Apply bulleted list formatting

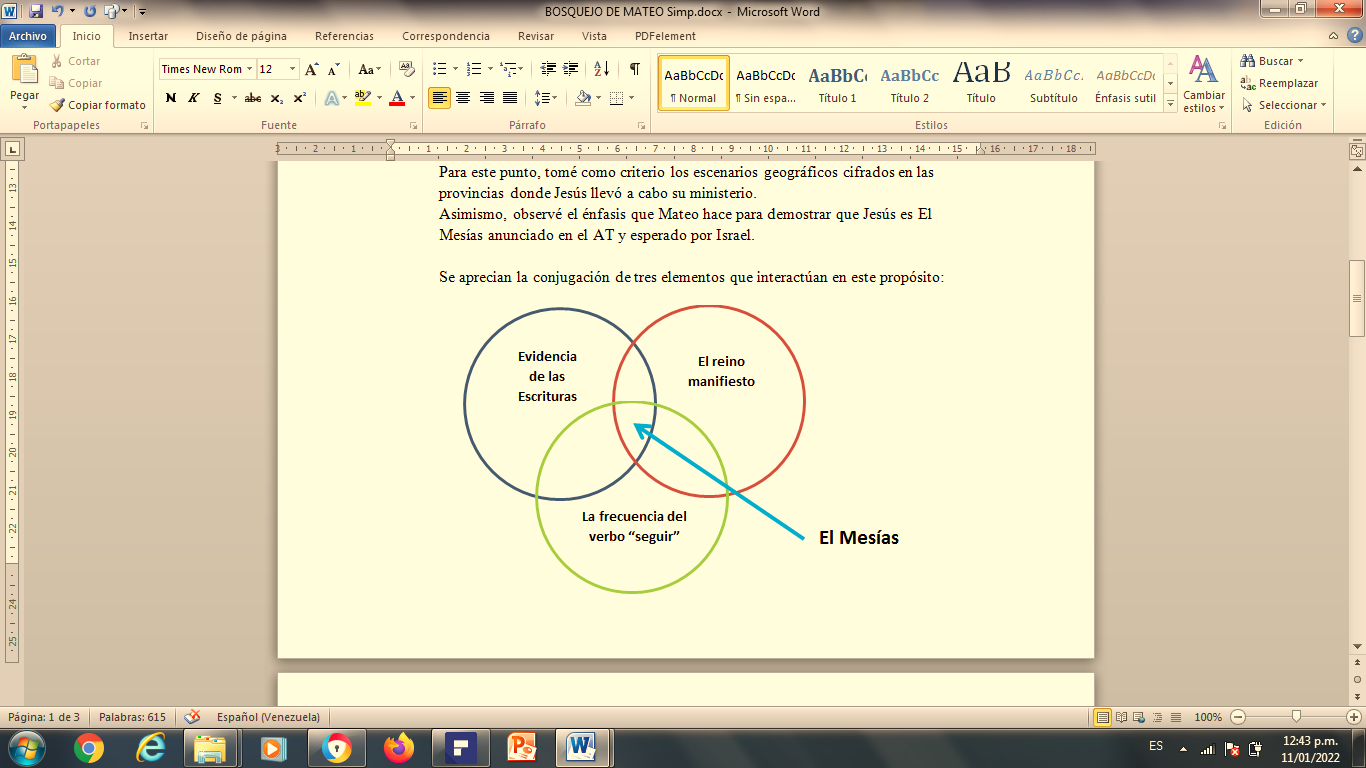pyautogui.click(x=438, y=69)
